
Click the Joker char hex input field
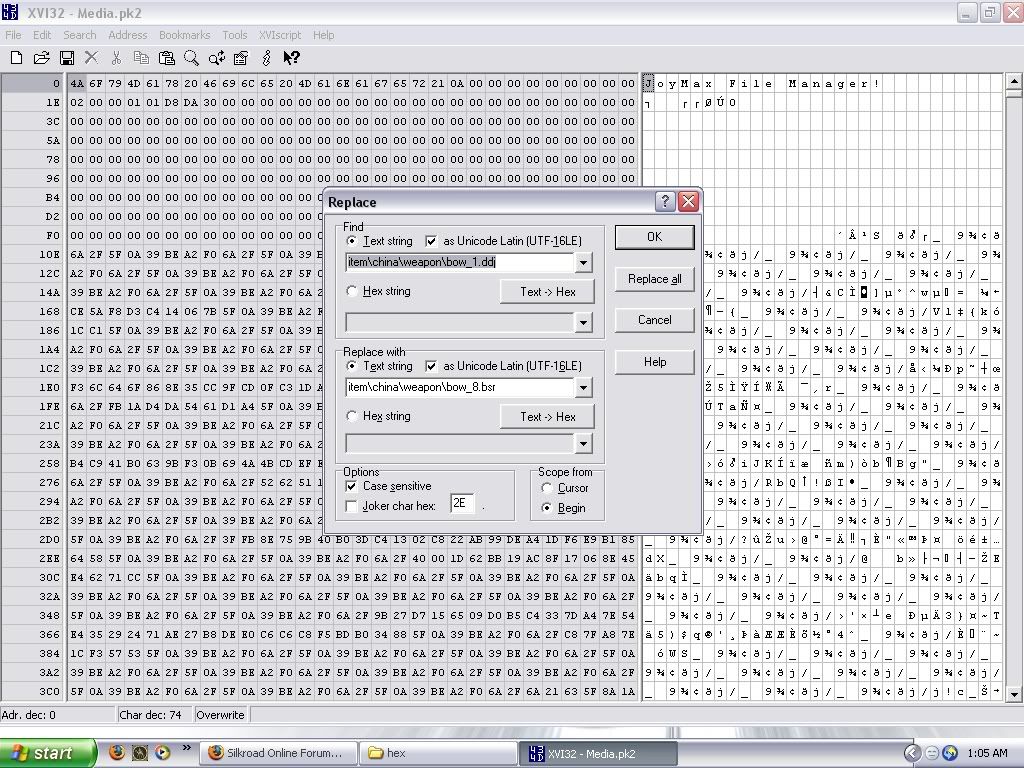pos(462,504)
